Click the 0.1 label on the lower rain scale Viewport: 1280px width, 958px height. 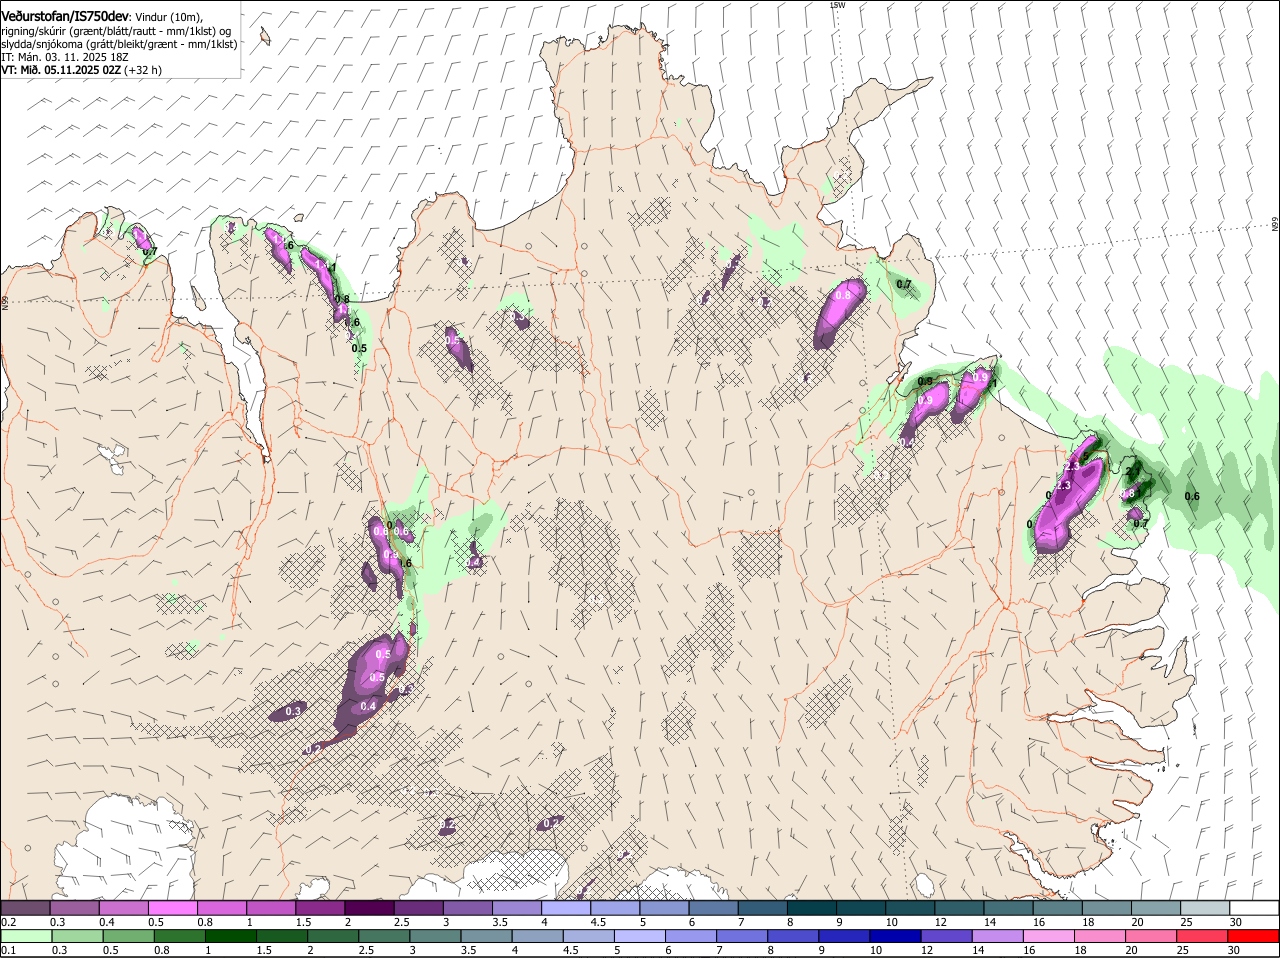click(x=8, y=950)
